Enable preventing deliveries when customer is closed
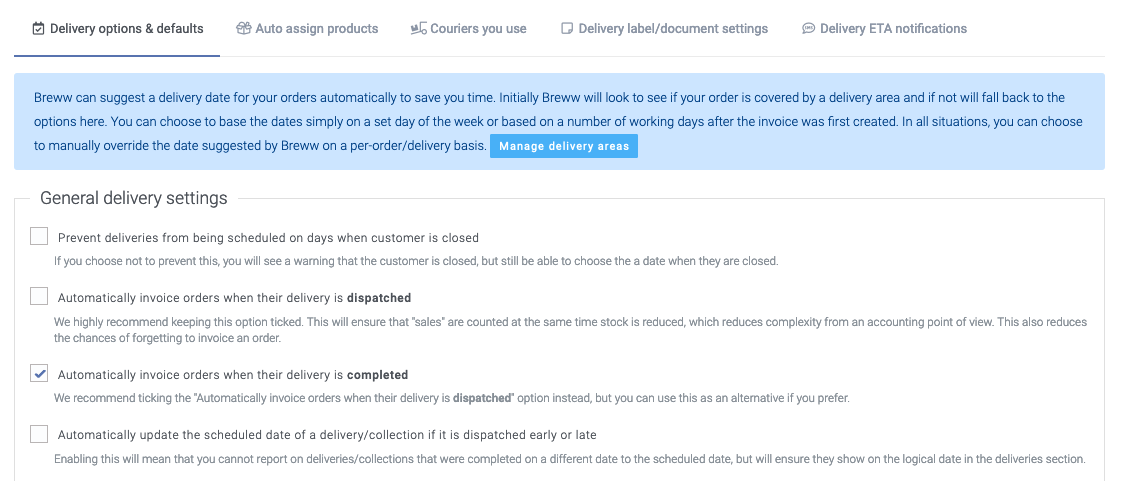The width and height of the screenshot is (1121, 481). 39,237
